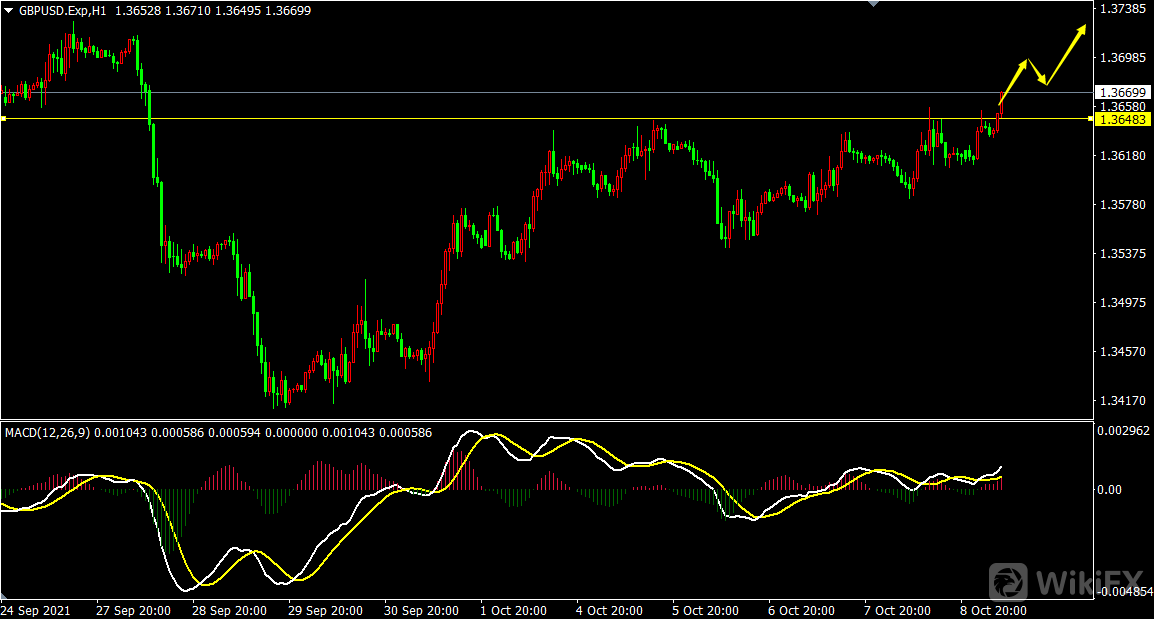This screenshot has height=619, width=1154.
Task: Click left end handle of yellow horizontal line
Action: pos(3,119)
